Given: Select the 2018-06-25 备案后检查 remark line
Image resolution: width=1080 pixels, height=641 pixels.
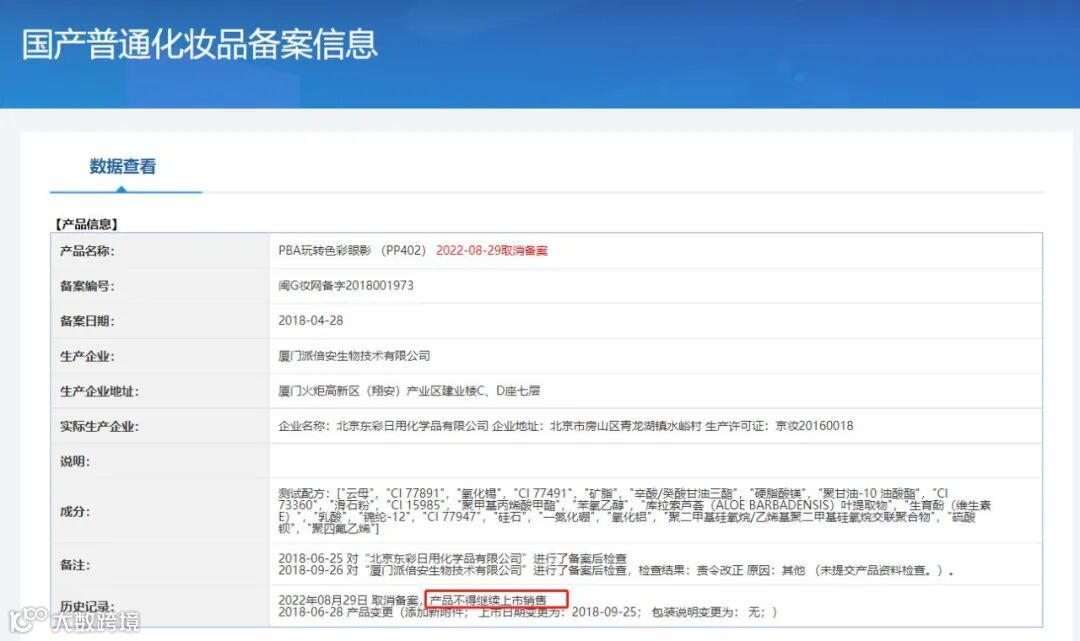Looking at the screenshot, I should coord(453,558).
